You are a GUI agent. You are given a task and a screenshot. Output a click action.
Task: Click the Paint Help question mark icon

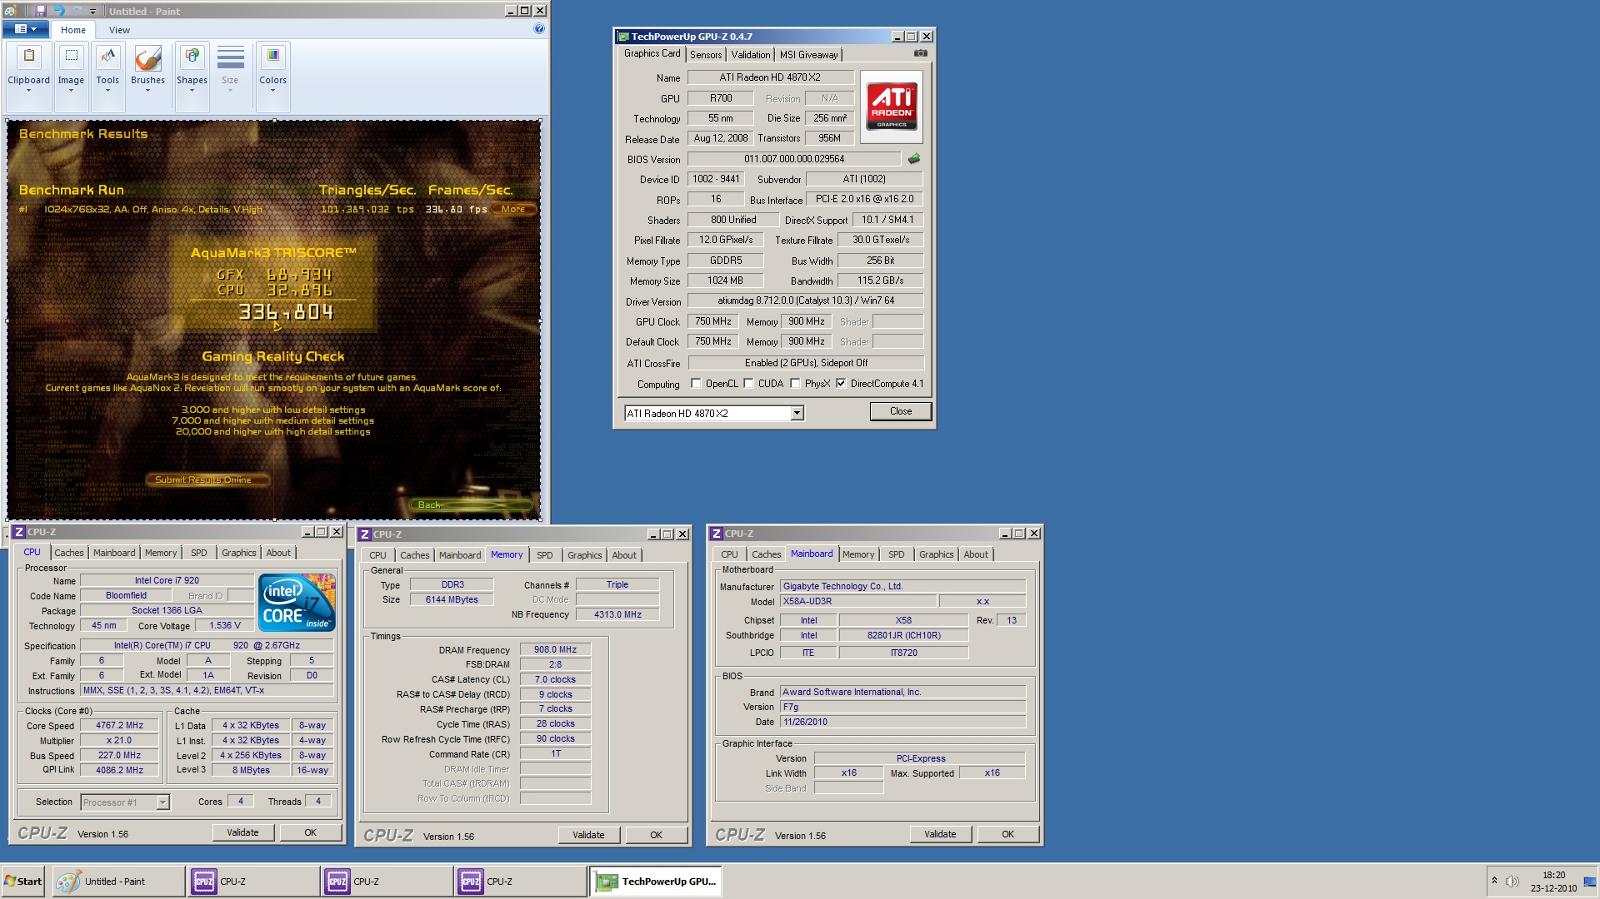tap(539, 29)
